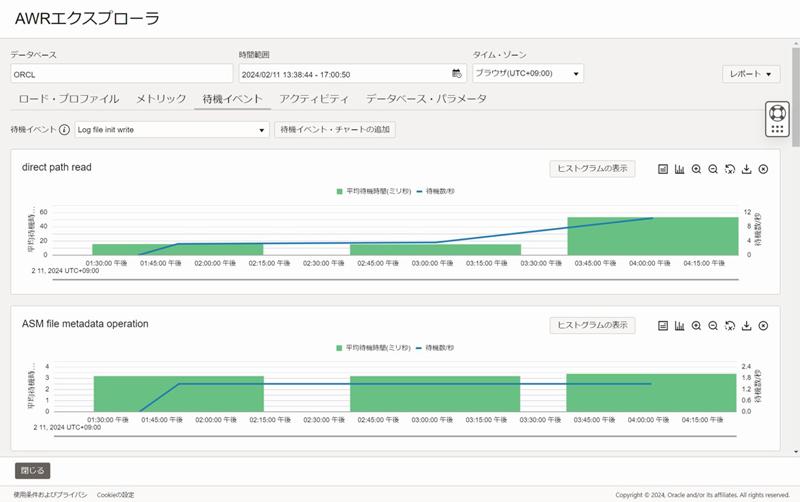Reset zoom on direct path read chart
800x502 pixels.
[730, 169]
